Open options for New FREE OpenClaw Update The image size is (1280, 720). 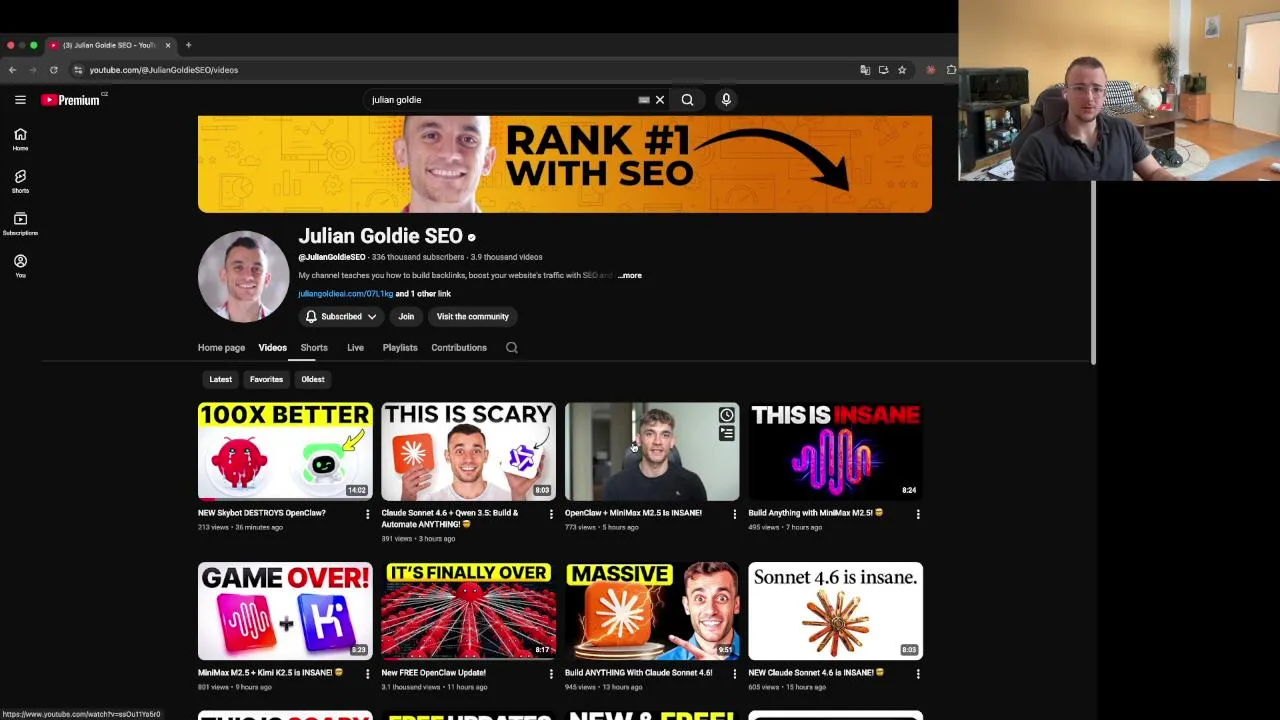(x=551, y=674)
